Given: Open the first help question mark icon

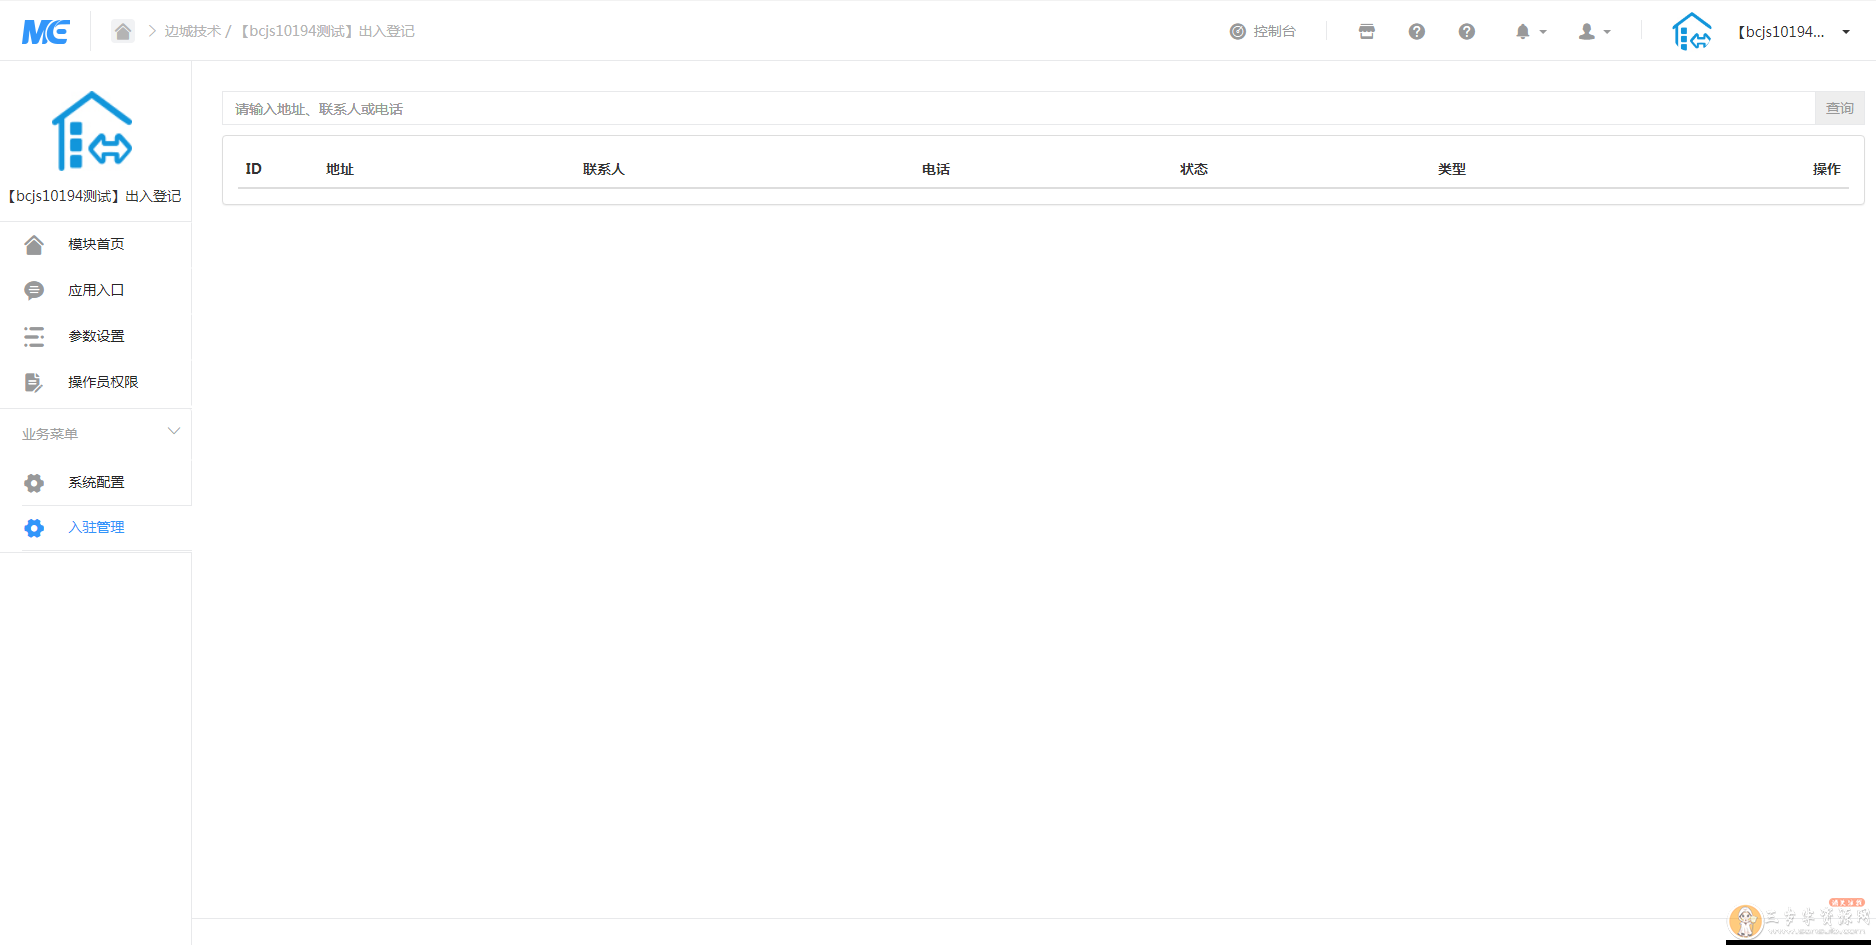Looking at the screenshot, I should point(1417,31).
